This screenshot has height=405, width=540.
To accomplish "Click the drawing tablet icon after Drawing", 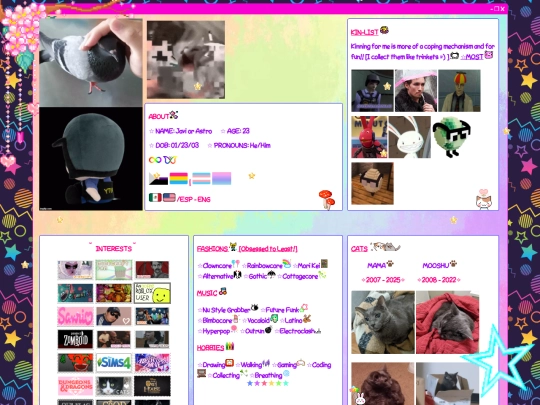I will click(229, 363).
